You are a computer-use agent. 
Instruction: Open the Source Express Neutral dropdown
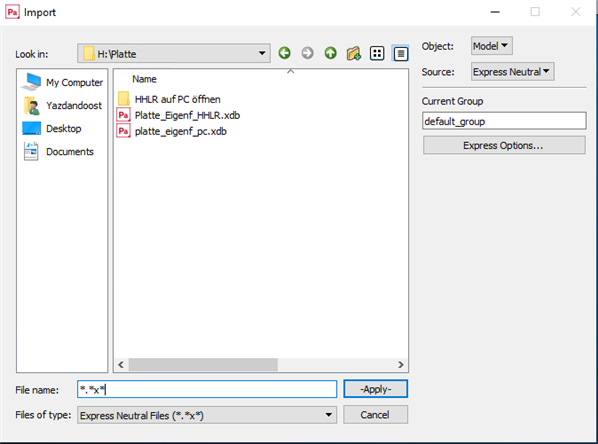(512, 72)
